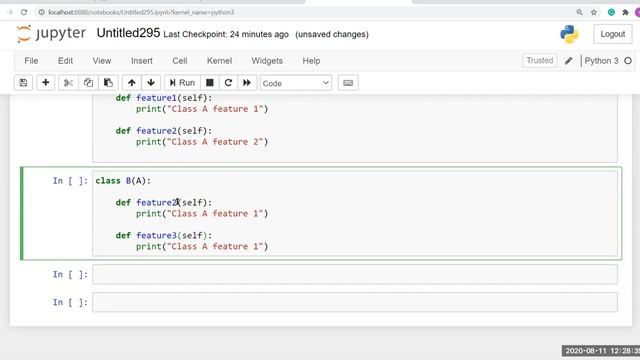Run the selected cell
640x360 pixels.
pyautogui.click(x=182, y=83)
